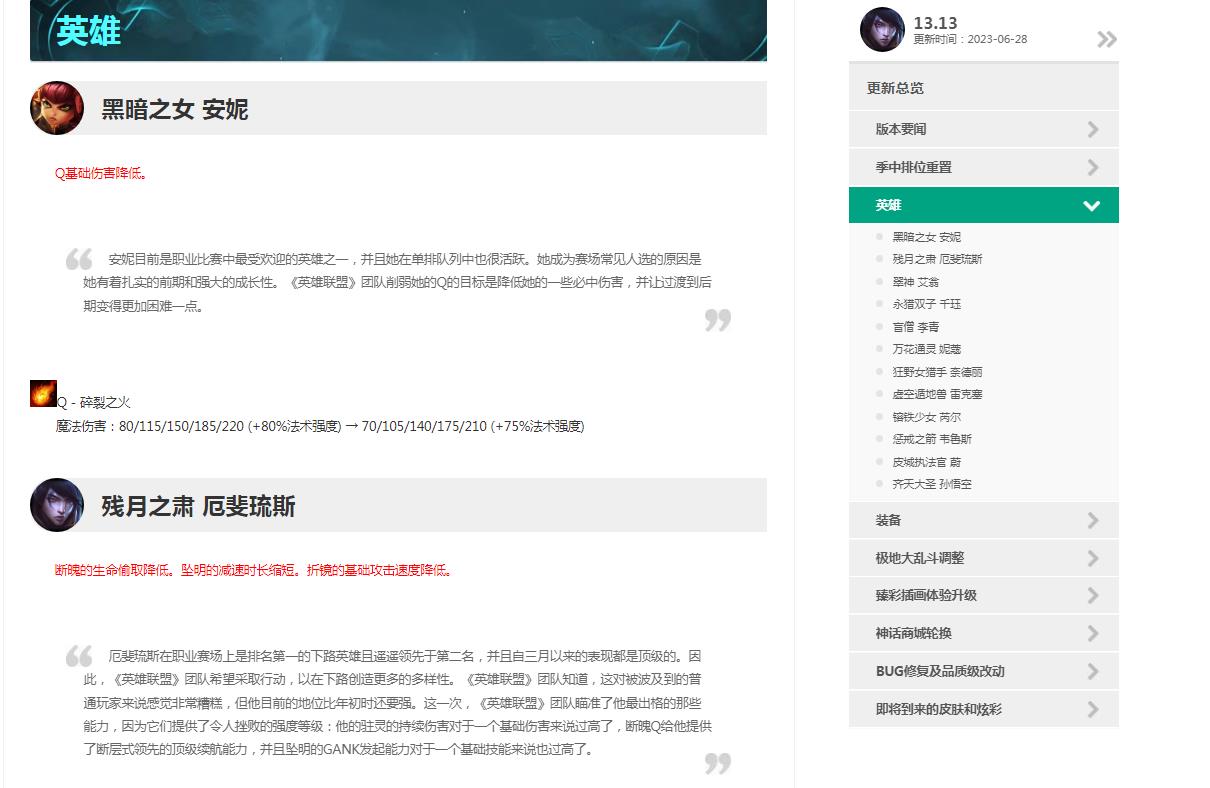
Task: Click the 英雄 banner title
Action: [89, 31]
